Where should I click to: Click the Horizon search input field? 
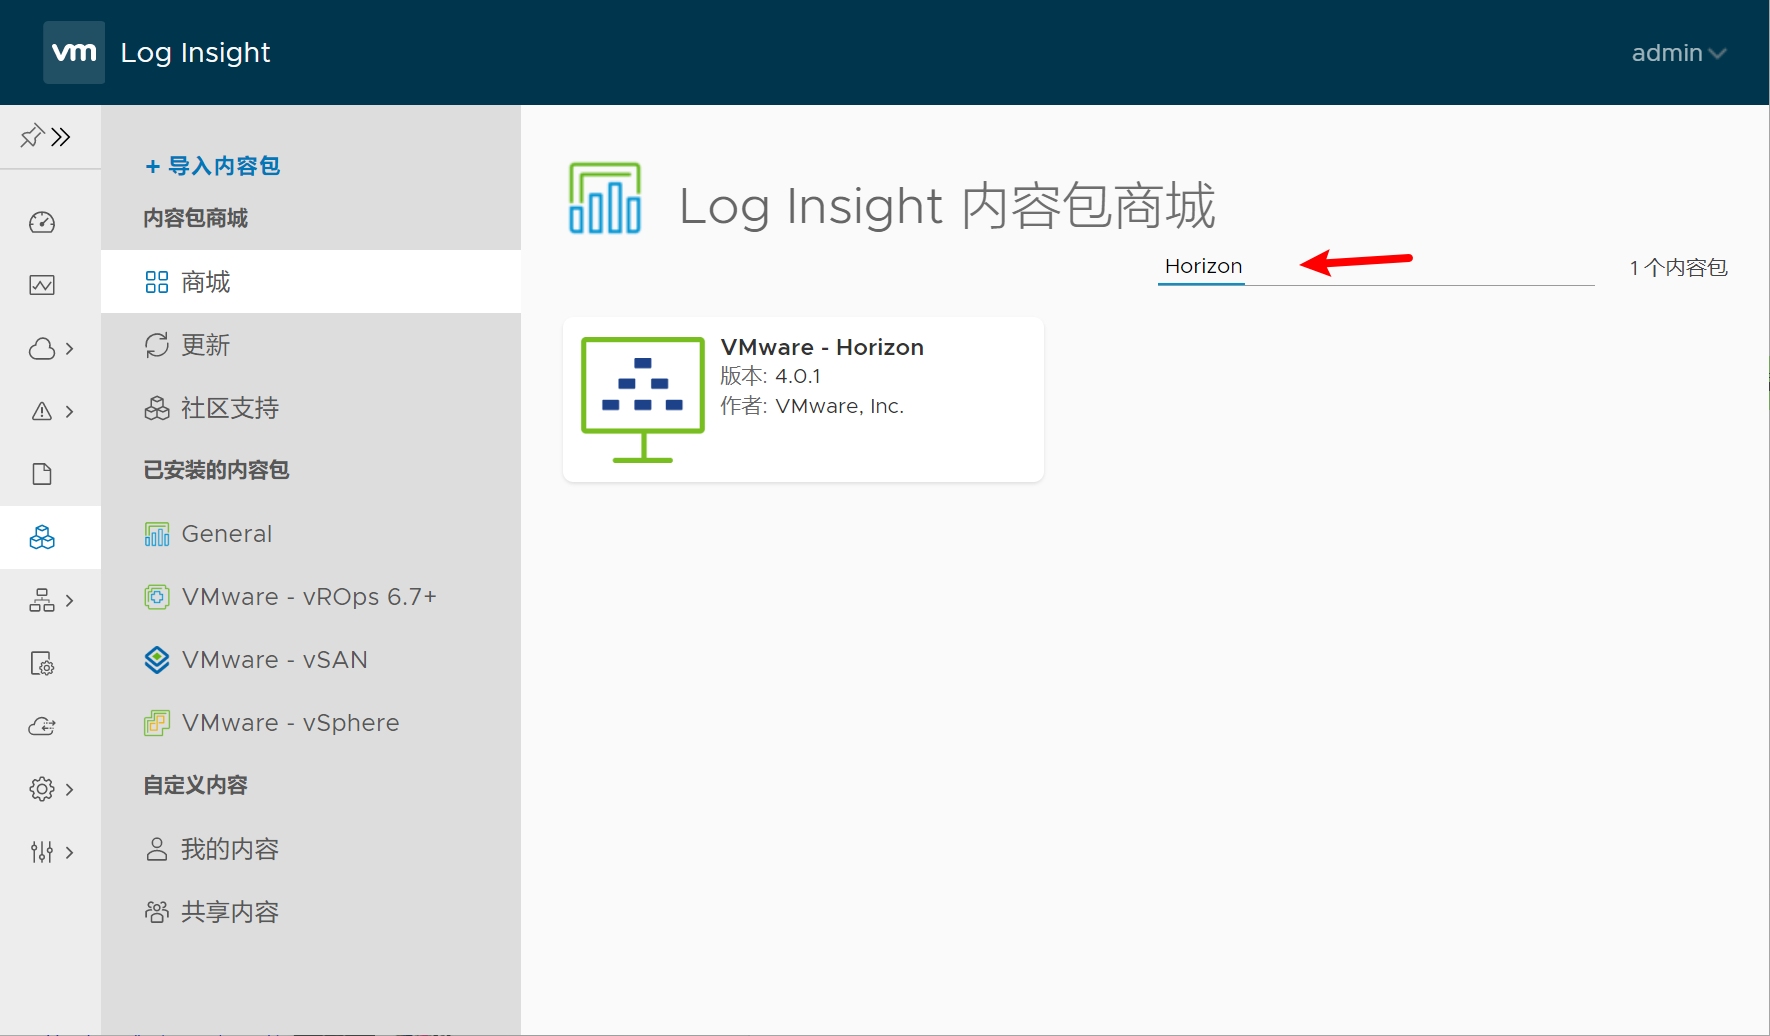[x=1375, y=267]
